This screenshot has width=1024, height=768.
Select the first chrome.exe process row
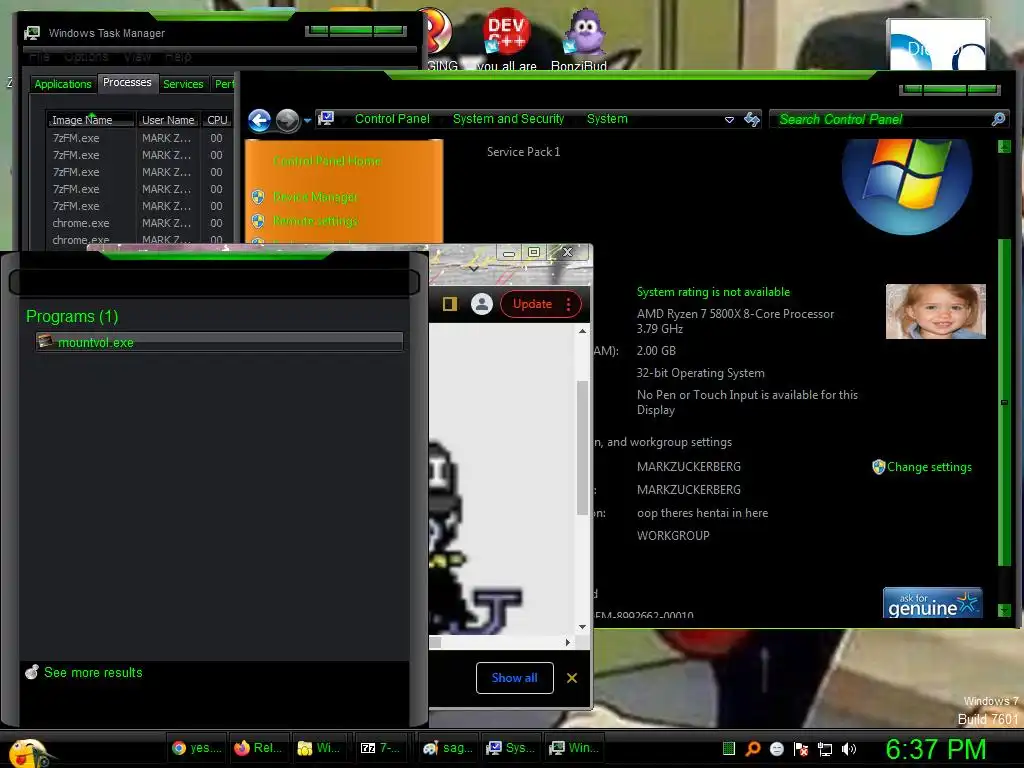(x=139, y=223)
